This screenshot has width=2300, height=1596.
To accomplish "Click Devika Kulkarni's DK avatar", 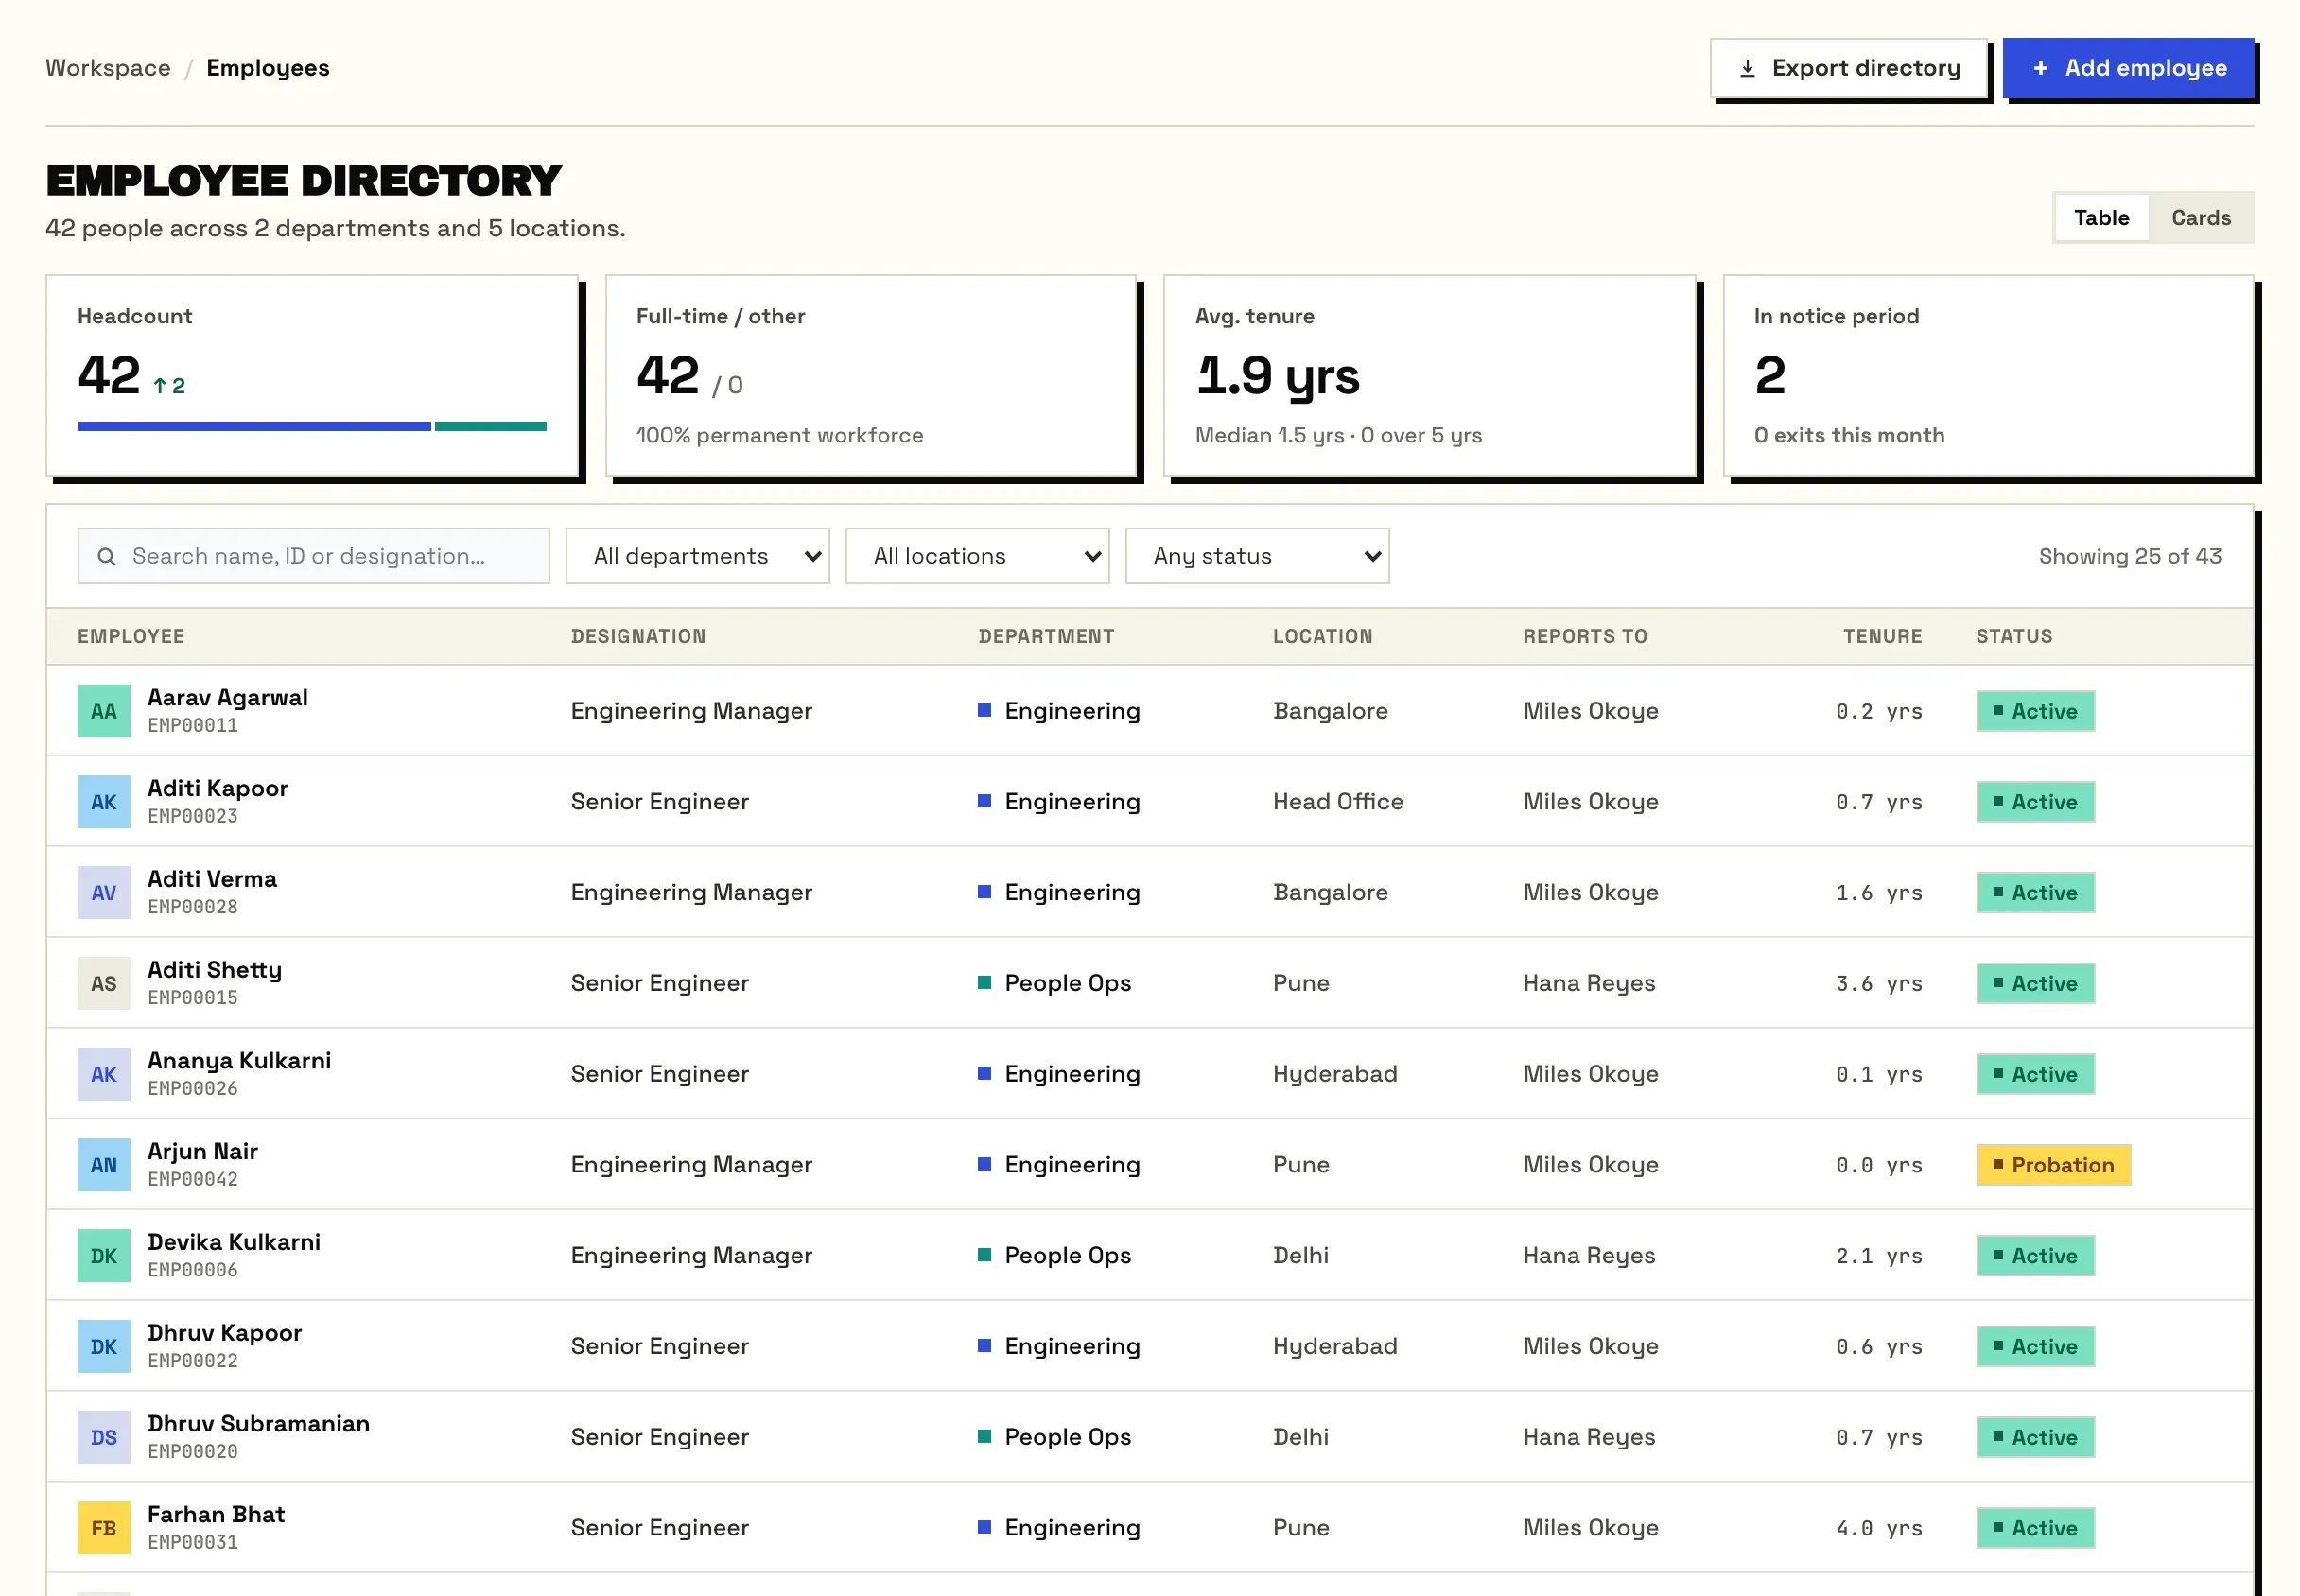I will [104, 1257].
